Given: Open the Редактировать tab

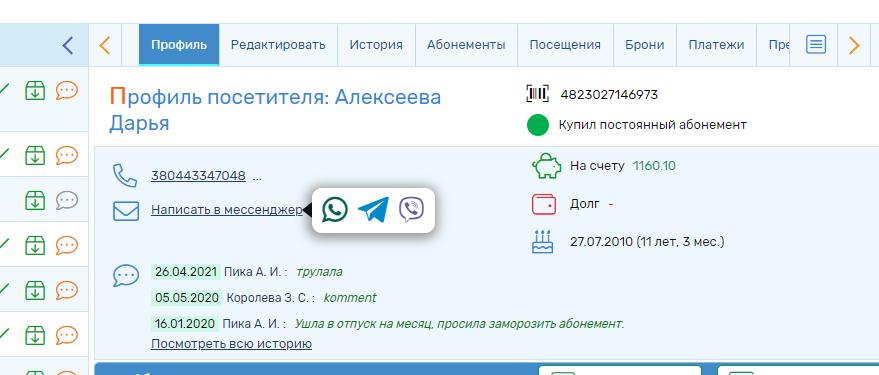Looking at the screenshot, I should (x=278, y=45).
